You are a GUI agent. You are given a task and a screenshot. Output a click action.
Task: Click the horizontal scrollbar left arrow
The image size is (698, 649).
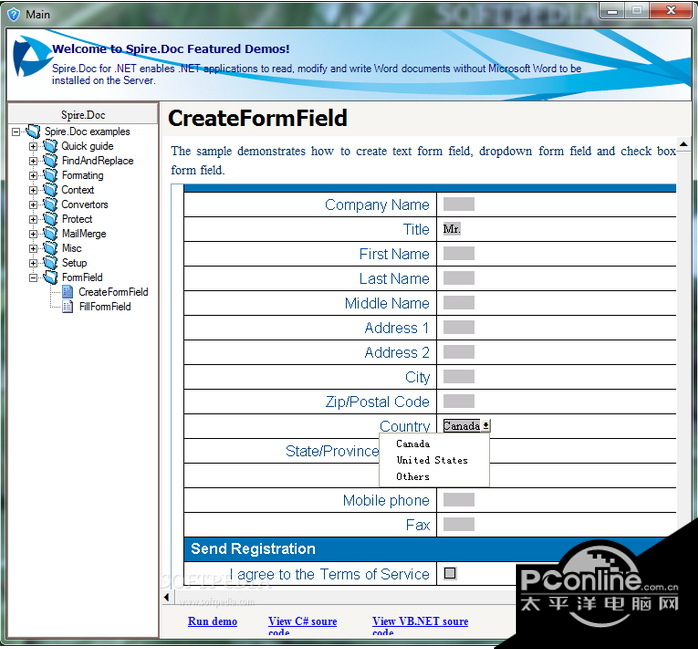coord(167,597)
